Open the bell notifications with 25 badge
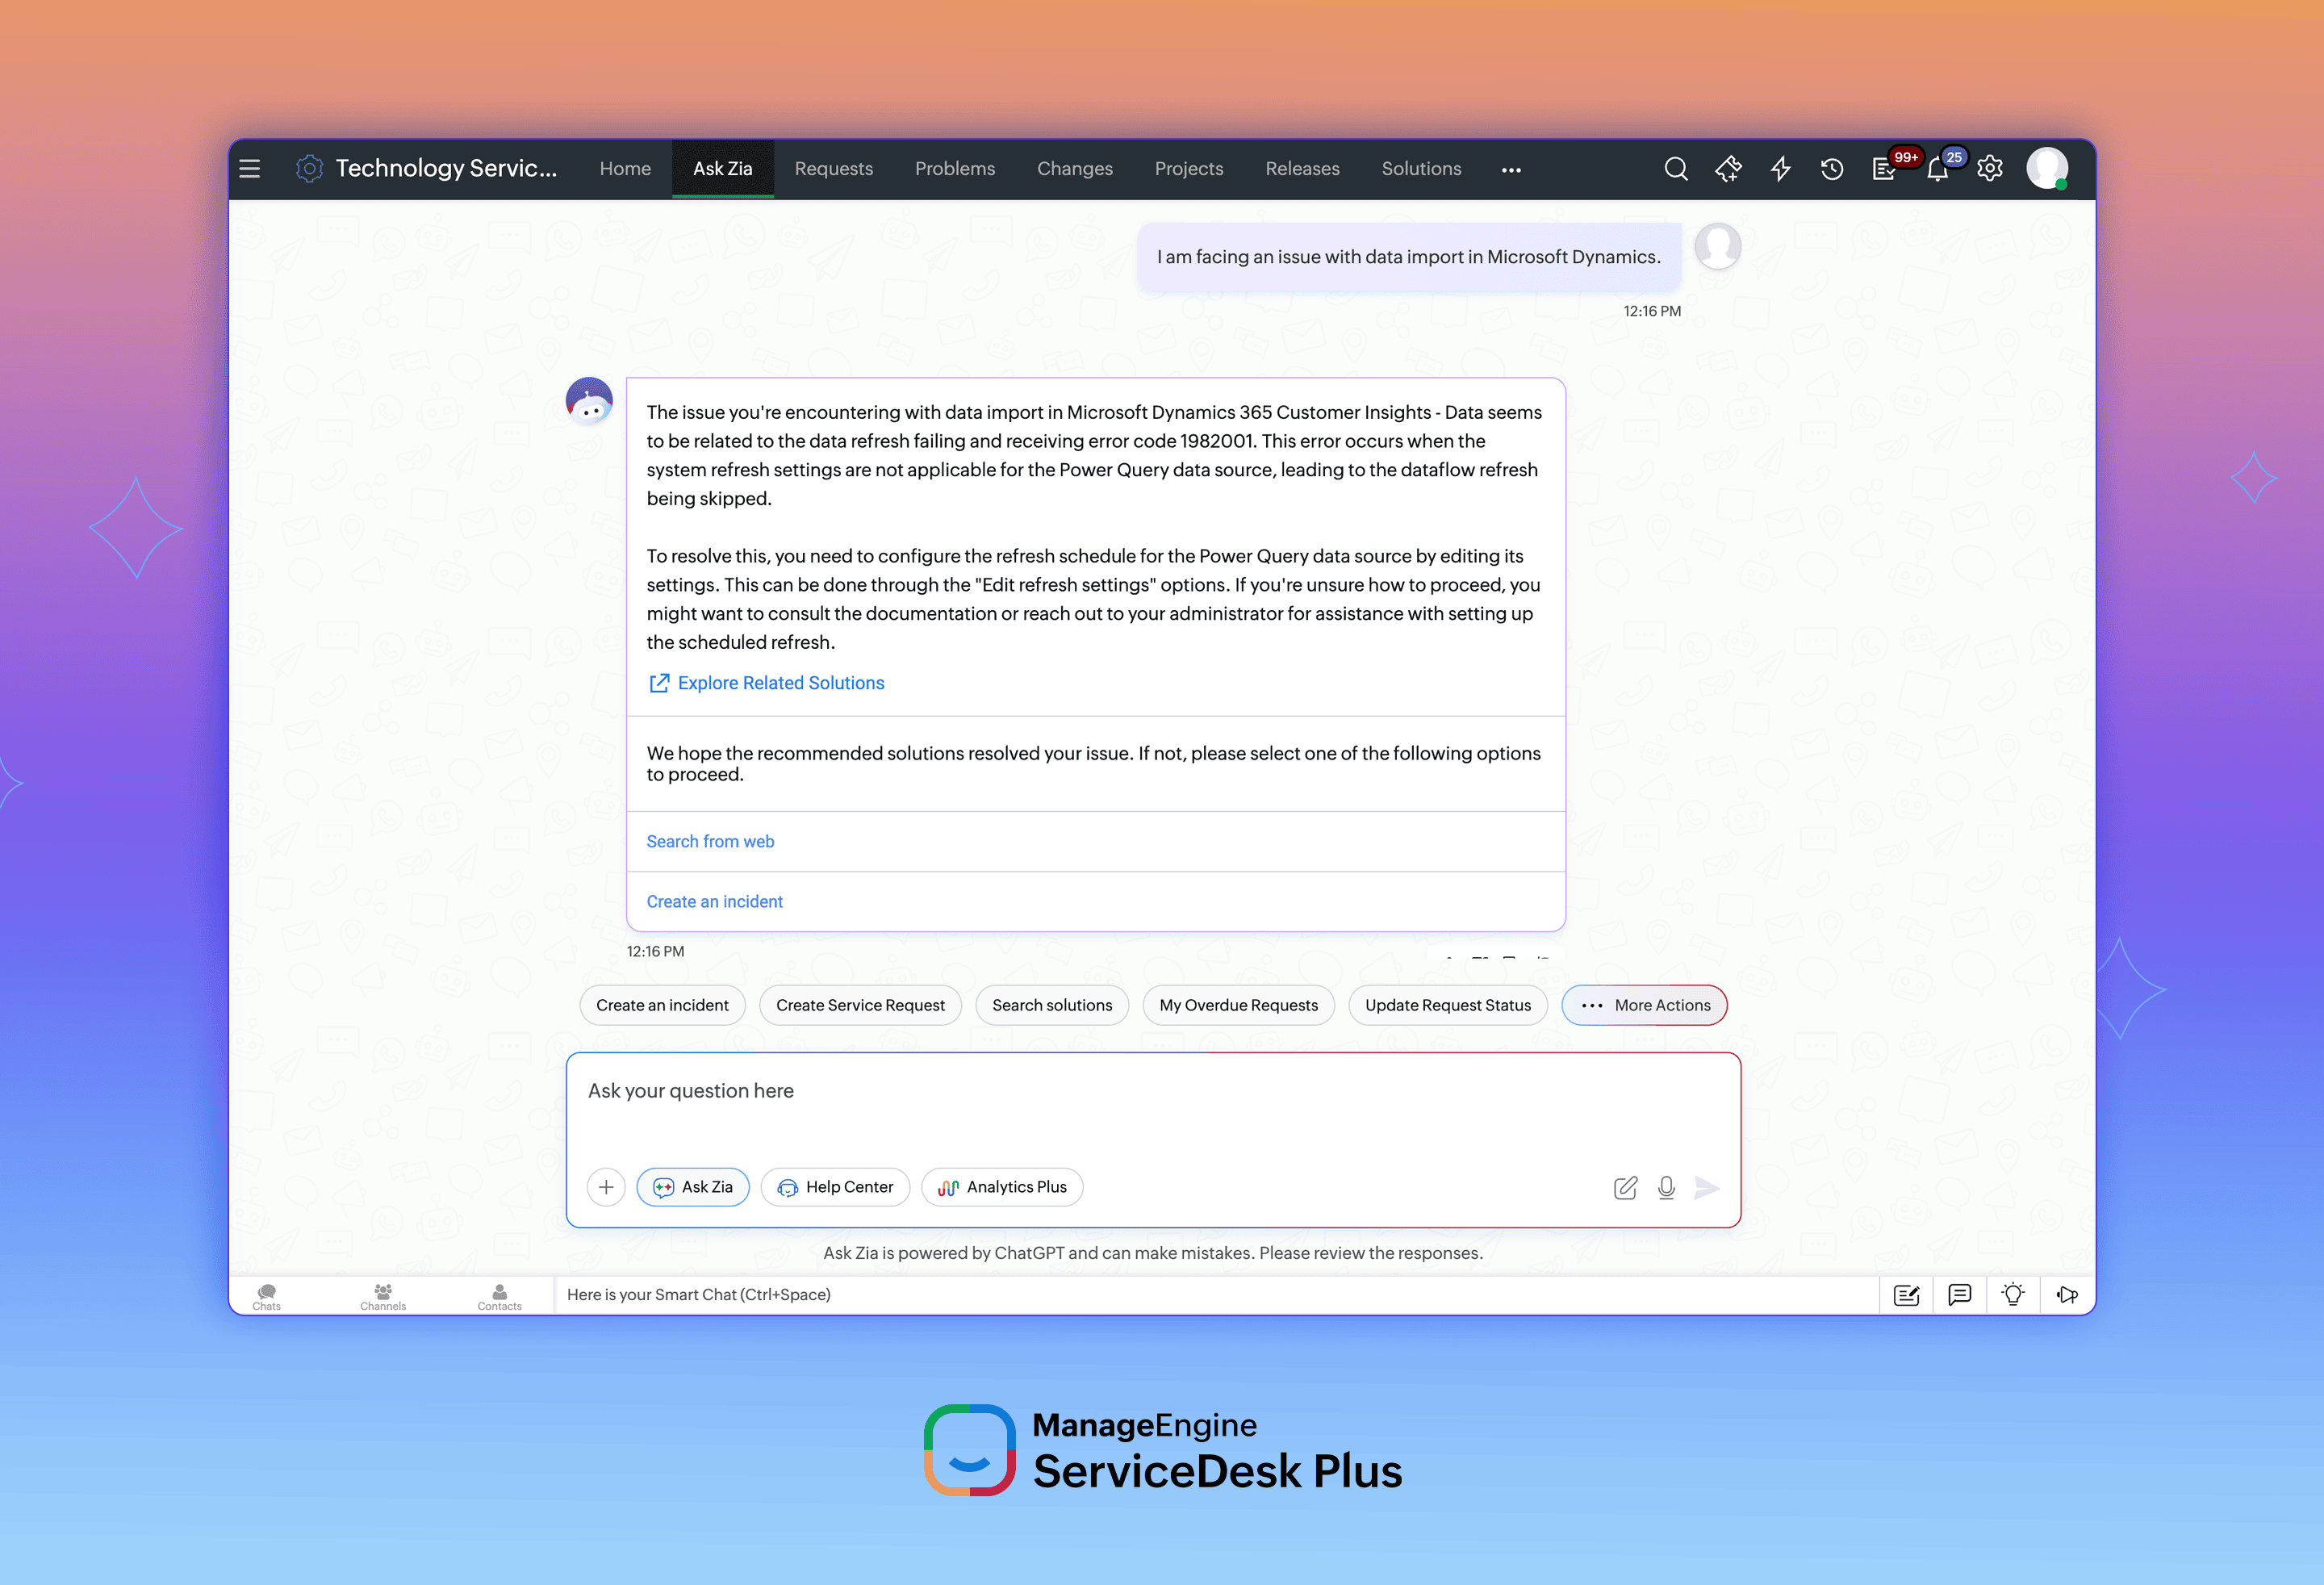Screen dimensions: 2324x1585 [x=1937, y=169]
